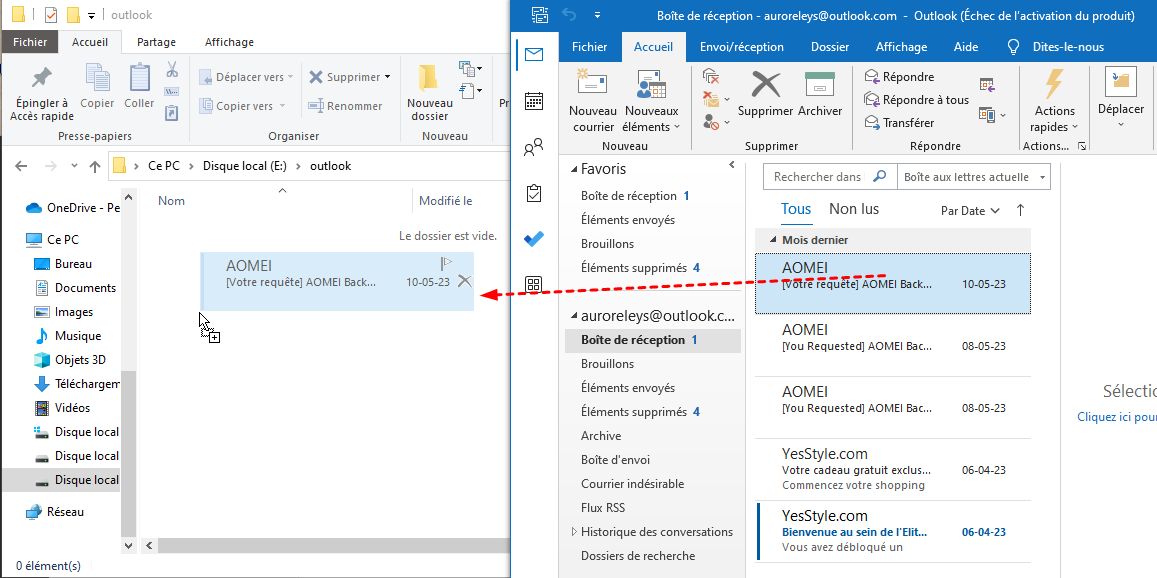Open the Courrier indésirable block-sender icon
This screenshot has width=1157, height=578.
click(x=716, y=123)
